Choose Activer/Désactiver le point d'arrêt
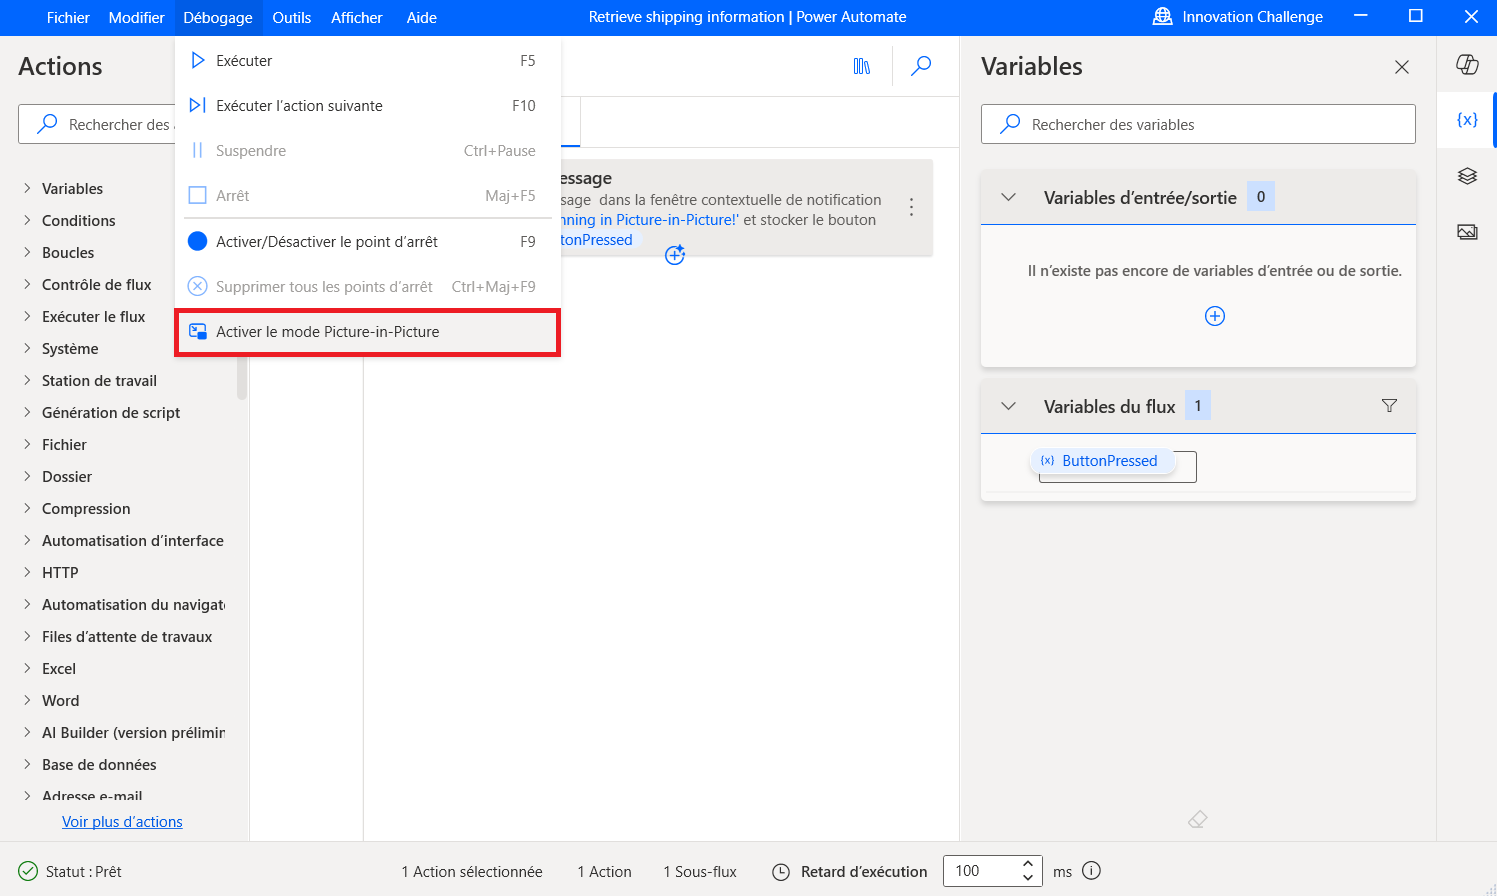 tap(368, 241)
